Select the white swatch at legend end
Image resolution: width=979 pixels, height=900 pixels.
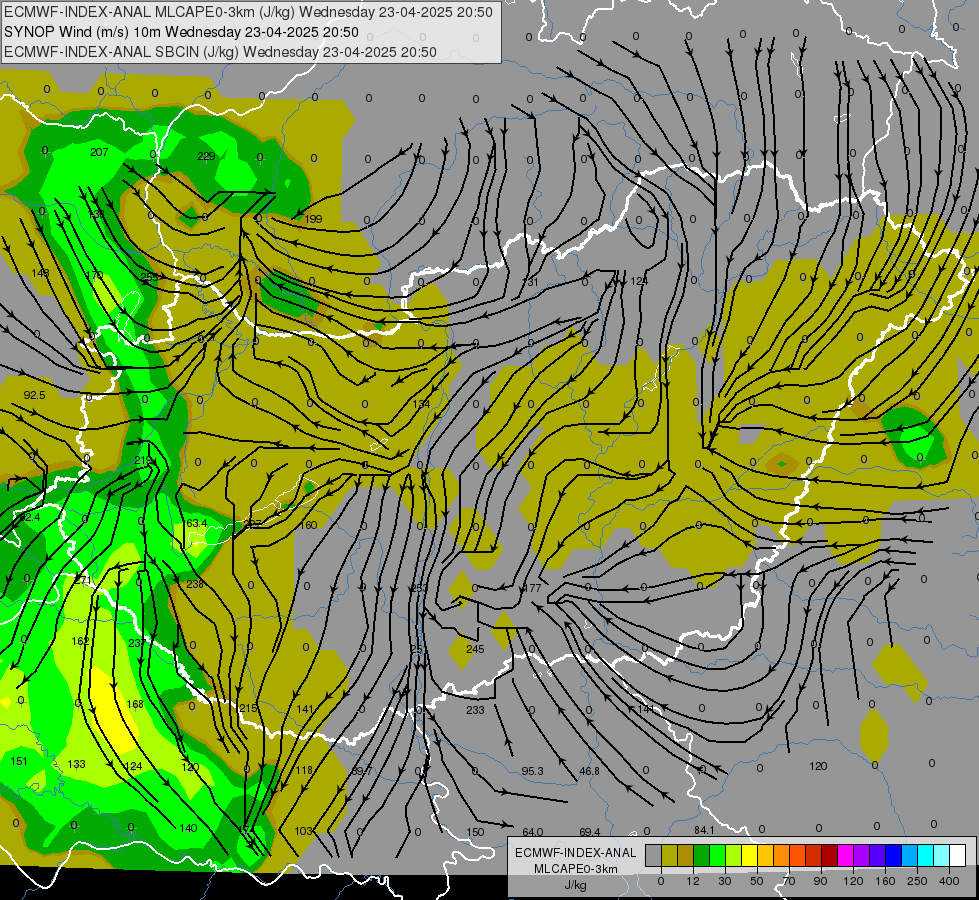958,855
